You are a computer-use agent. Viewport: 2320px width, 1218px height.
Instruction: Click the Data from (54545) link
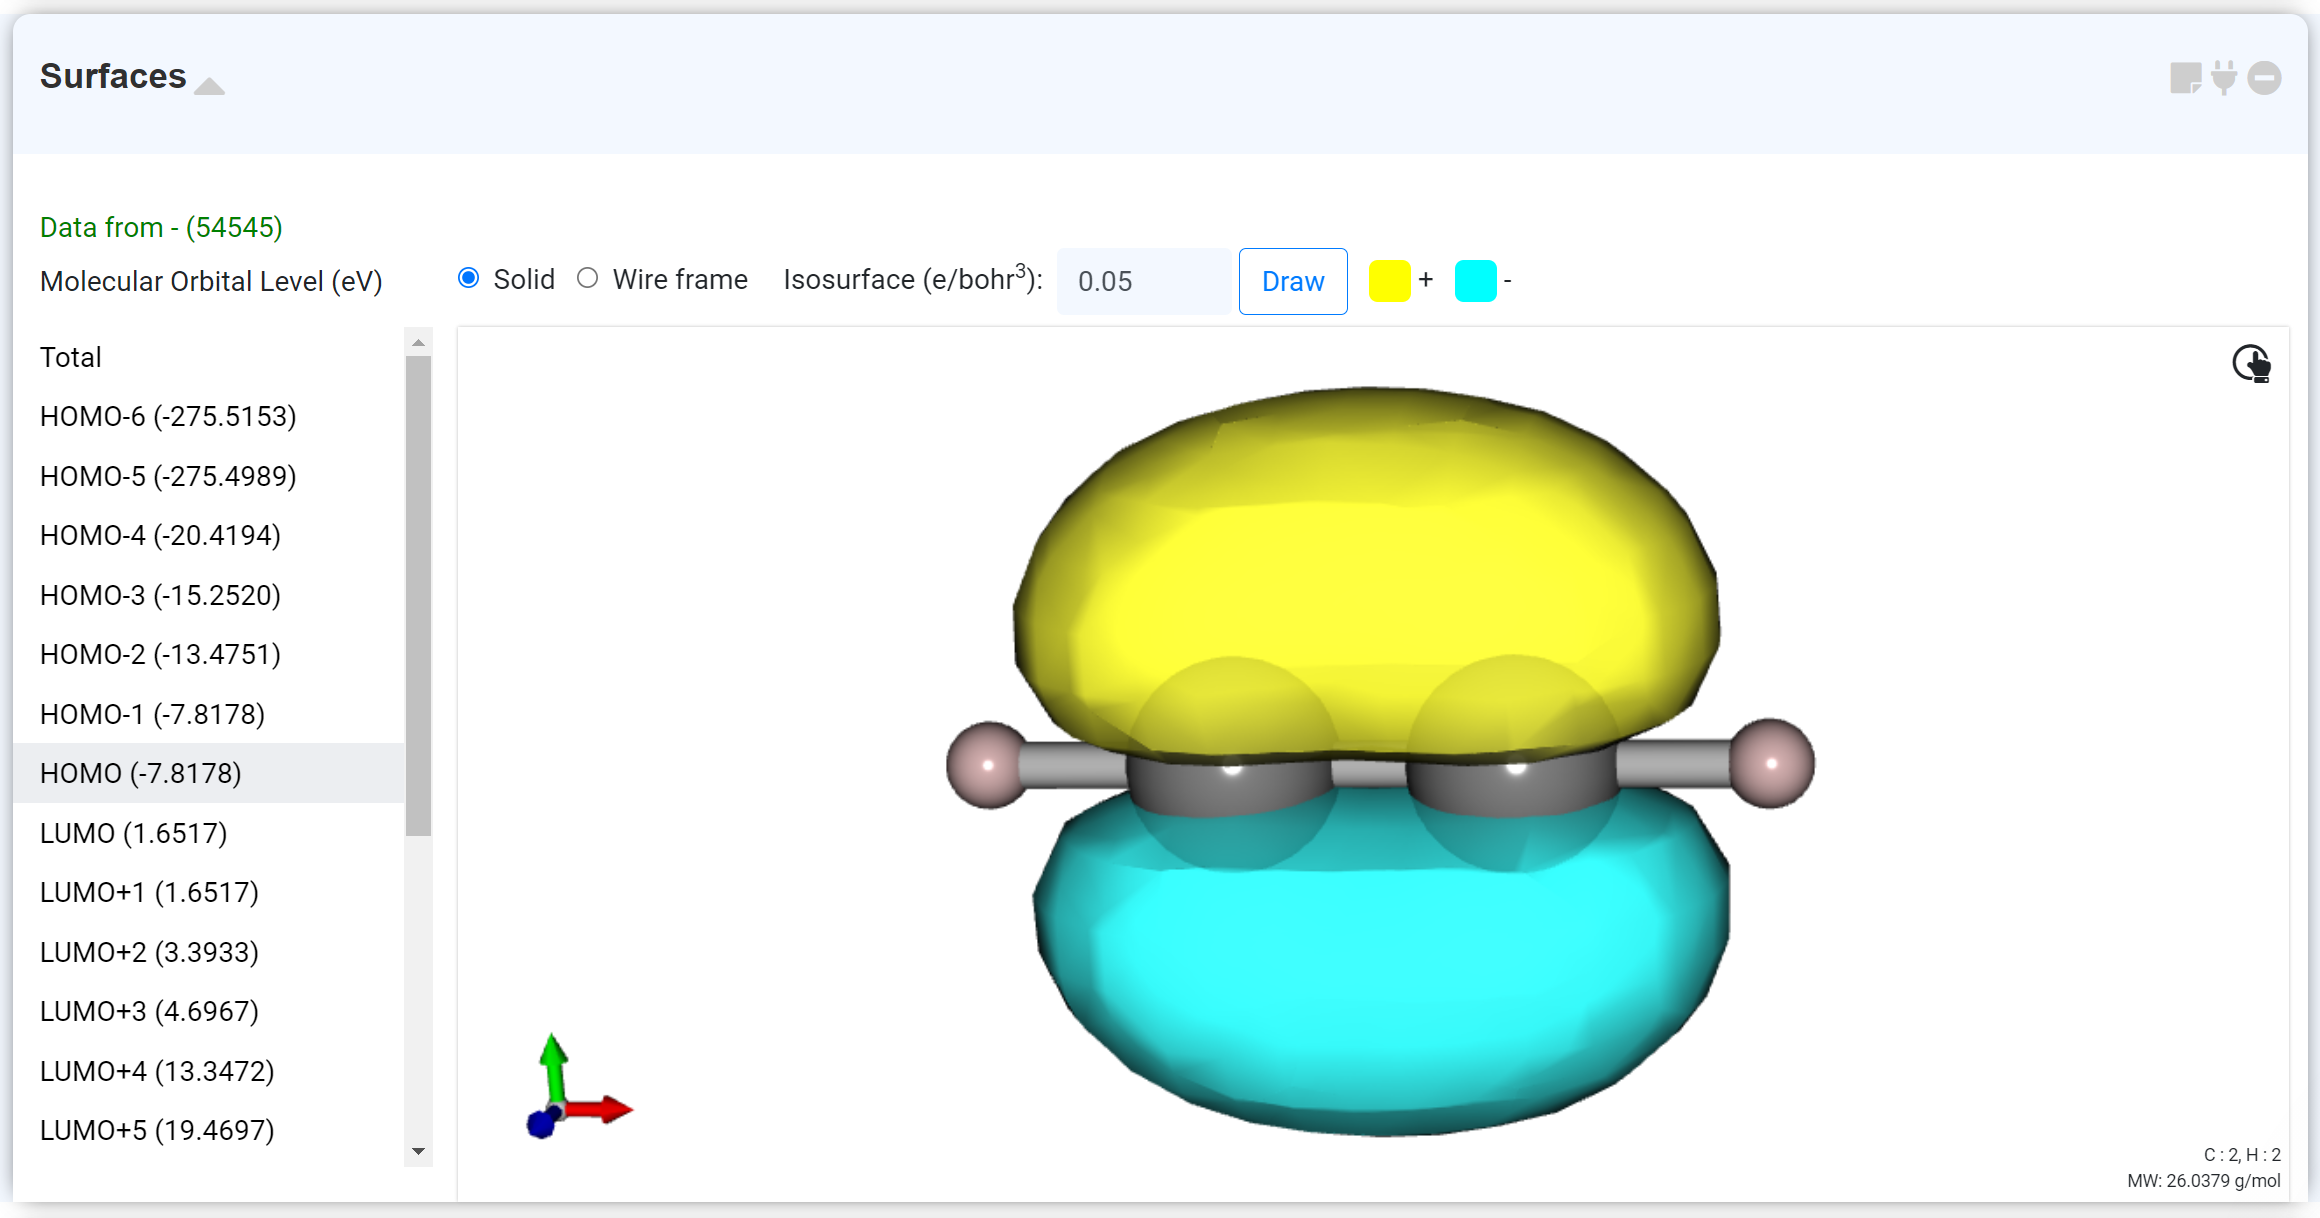[161, 227]
